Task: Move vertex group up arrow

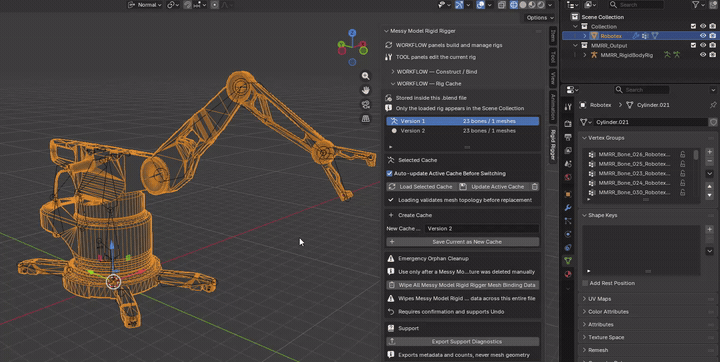Action: pos(709,186)
